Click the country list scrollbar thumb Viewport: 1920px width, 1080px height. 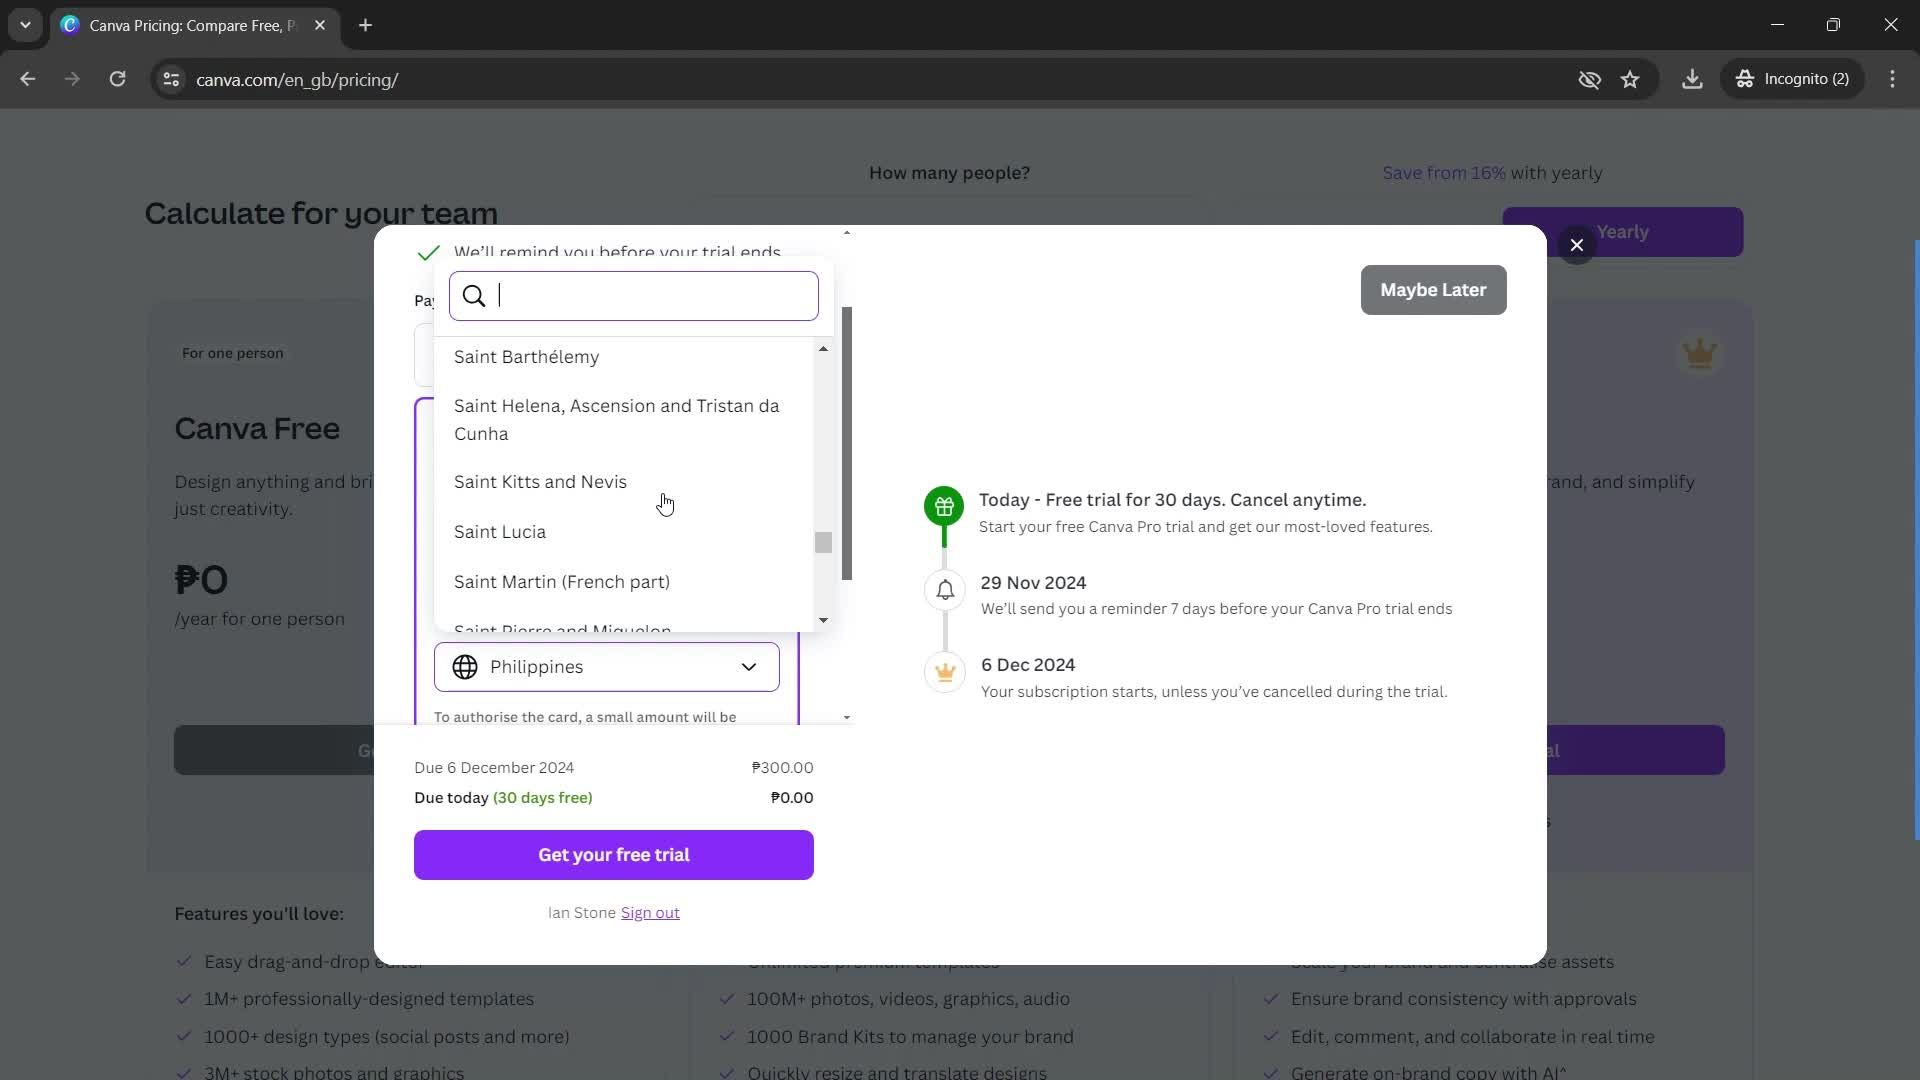(823, 542)
